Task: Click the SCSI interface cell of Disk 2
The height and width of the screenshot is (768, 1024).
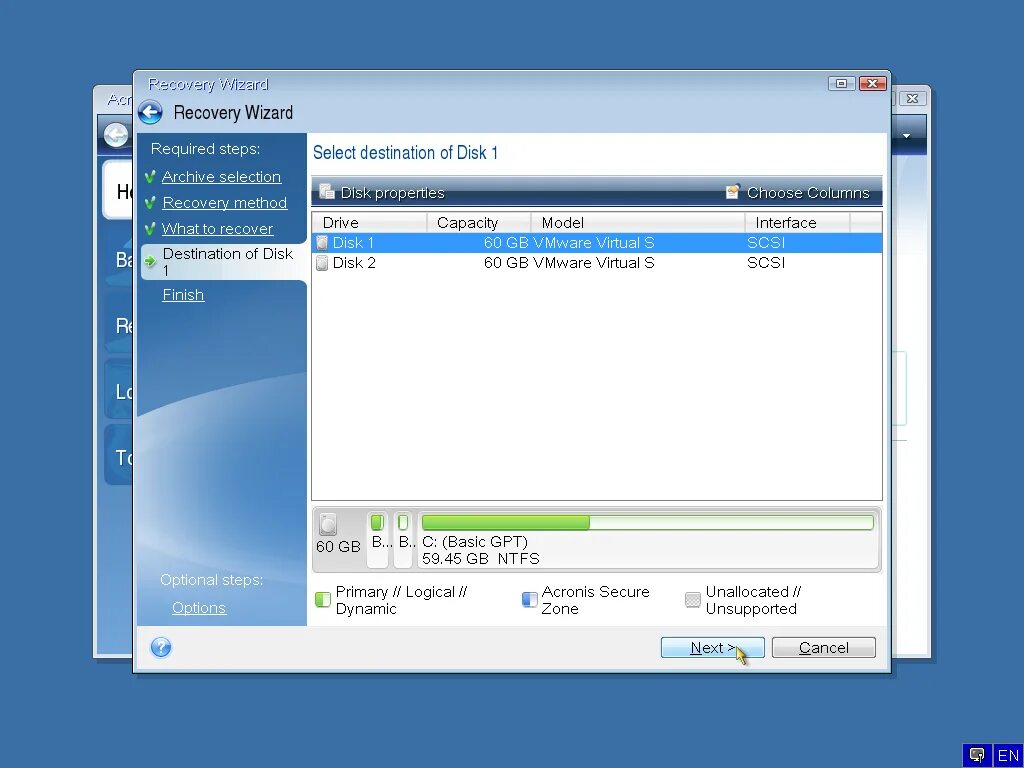Action: pos(766,263)
